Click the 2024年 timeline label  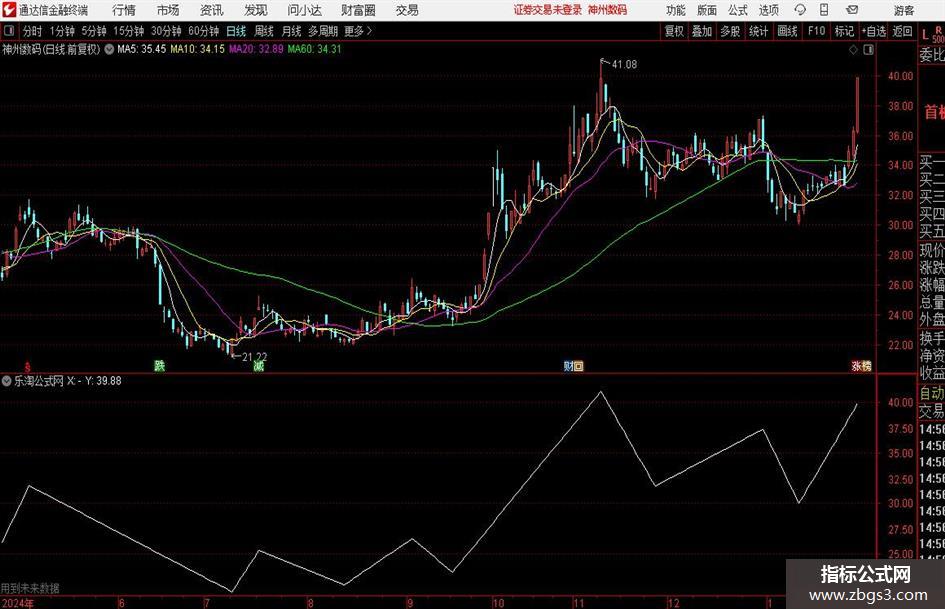tap(17, 603)
